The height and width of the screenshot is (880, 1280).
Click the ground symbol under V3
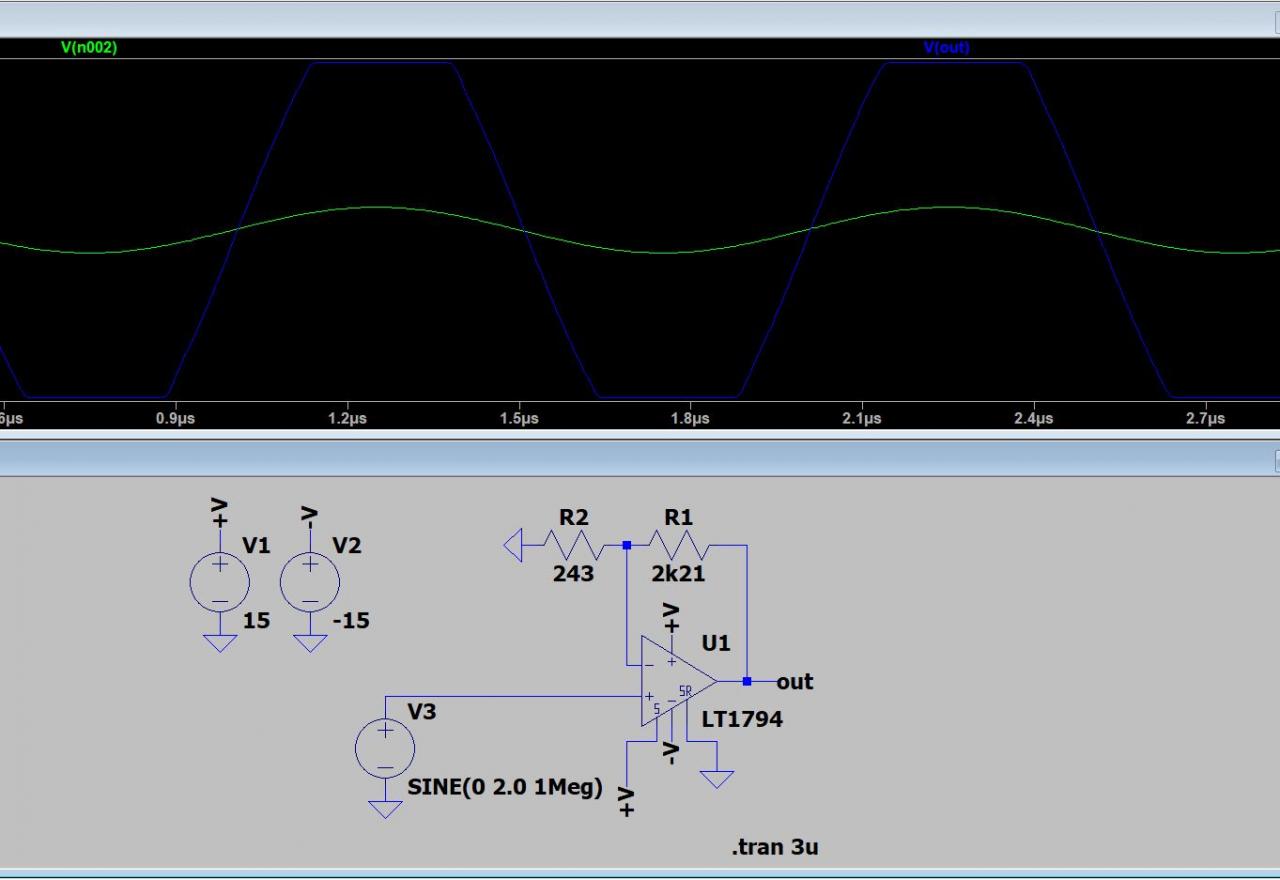pos(385,809)
